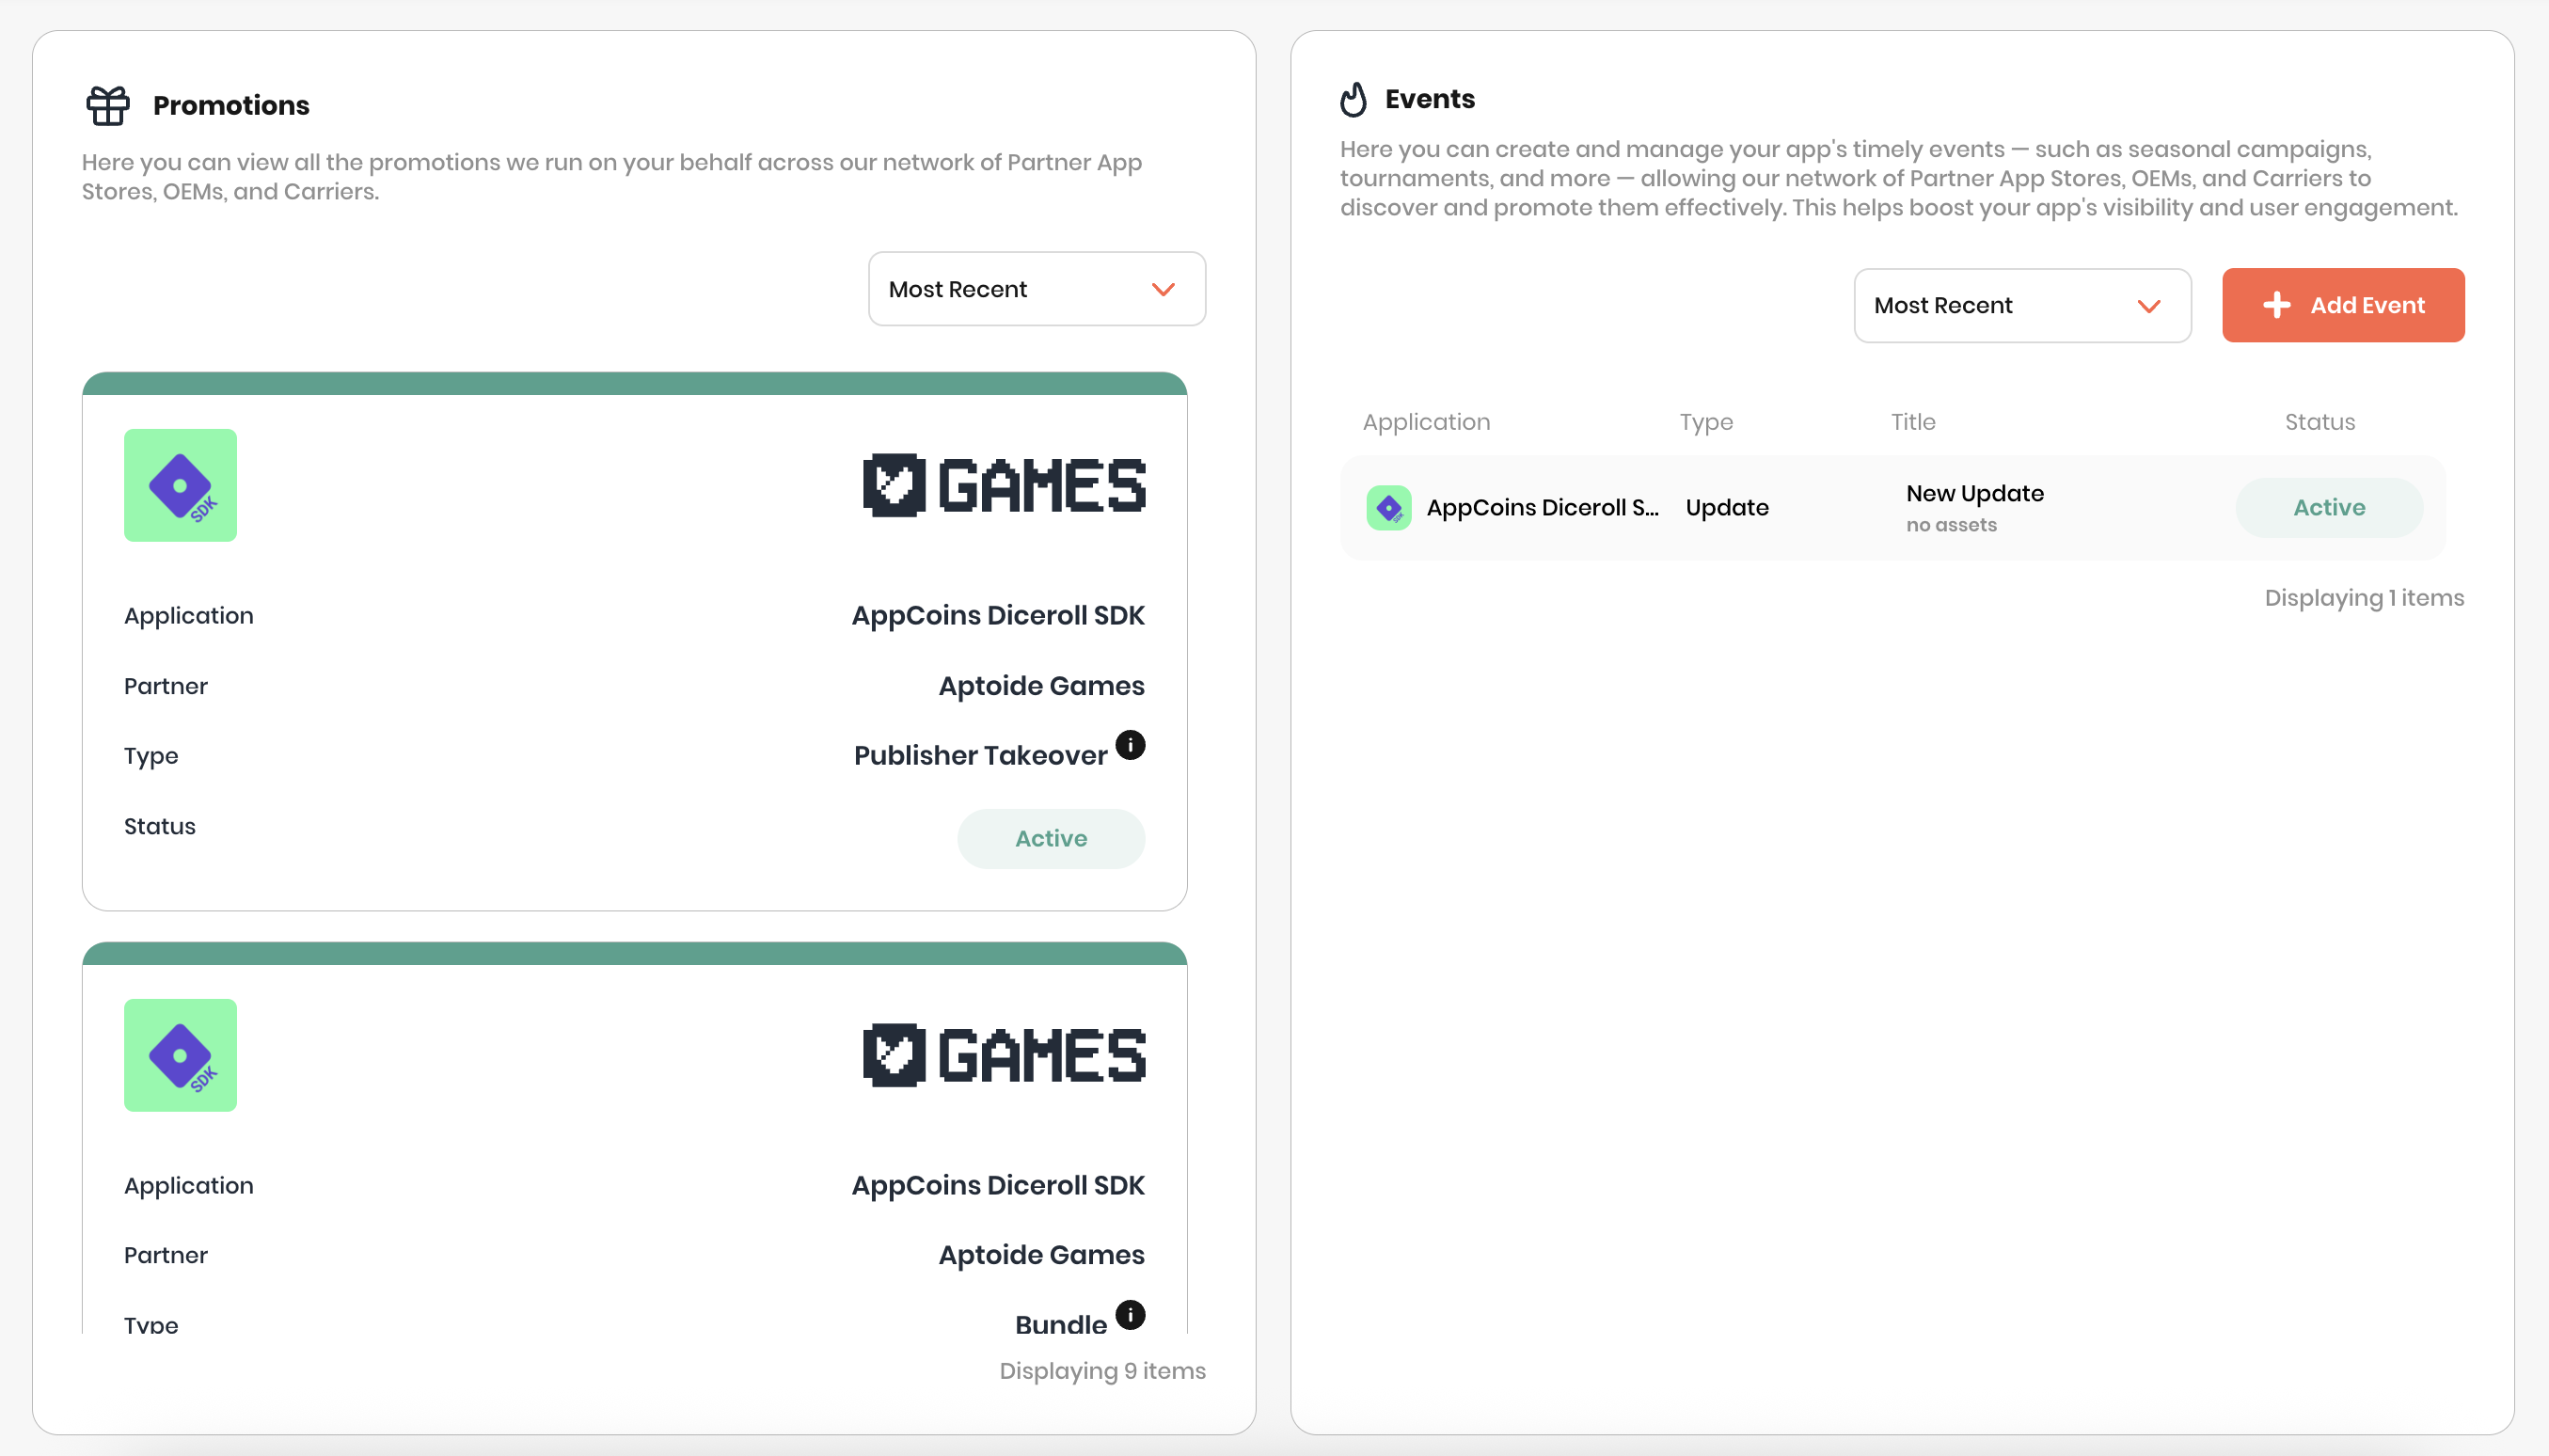Click the Aptoide Games logo in the Publisher Takeover card

1004,485
